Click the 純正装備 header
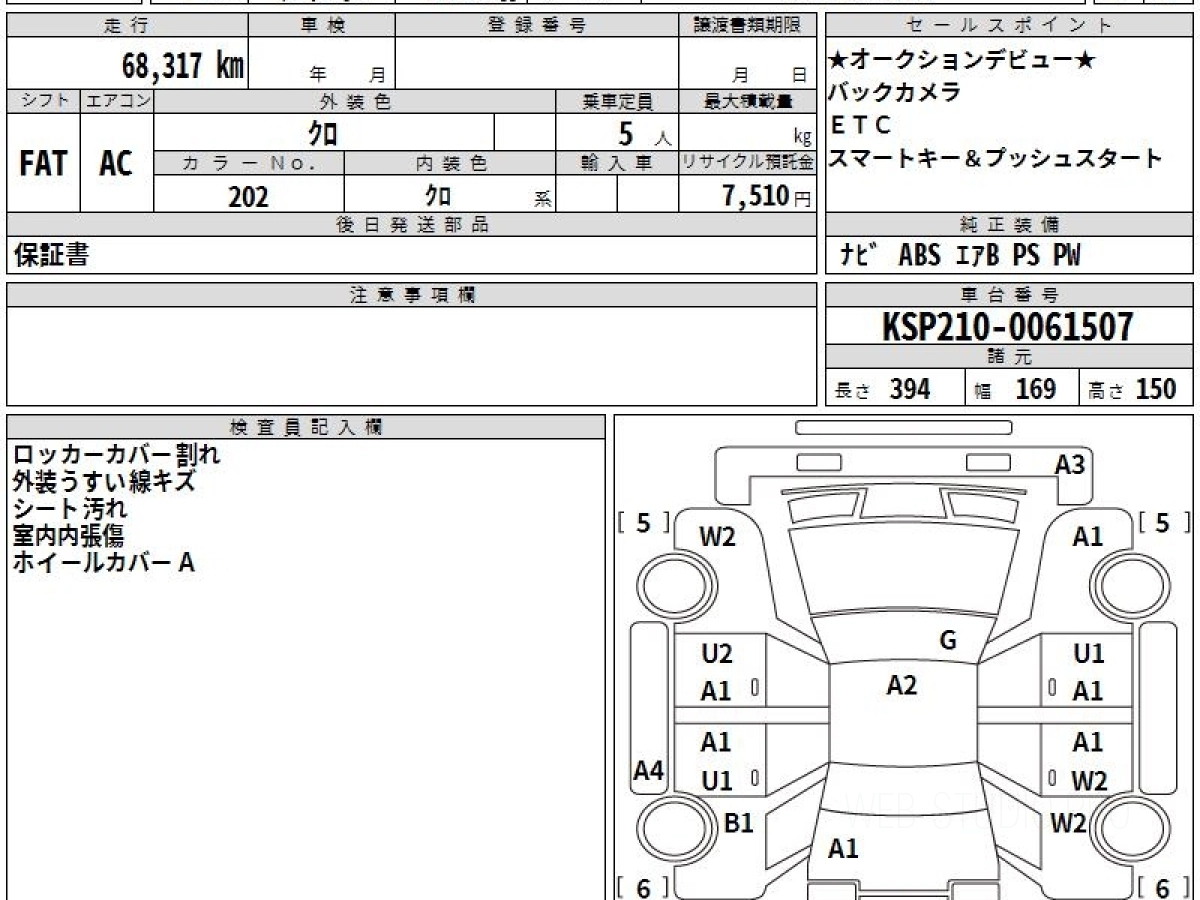 (x=1010, y=225)
